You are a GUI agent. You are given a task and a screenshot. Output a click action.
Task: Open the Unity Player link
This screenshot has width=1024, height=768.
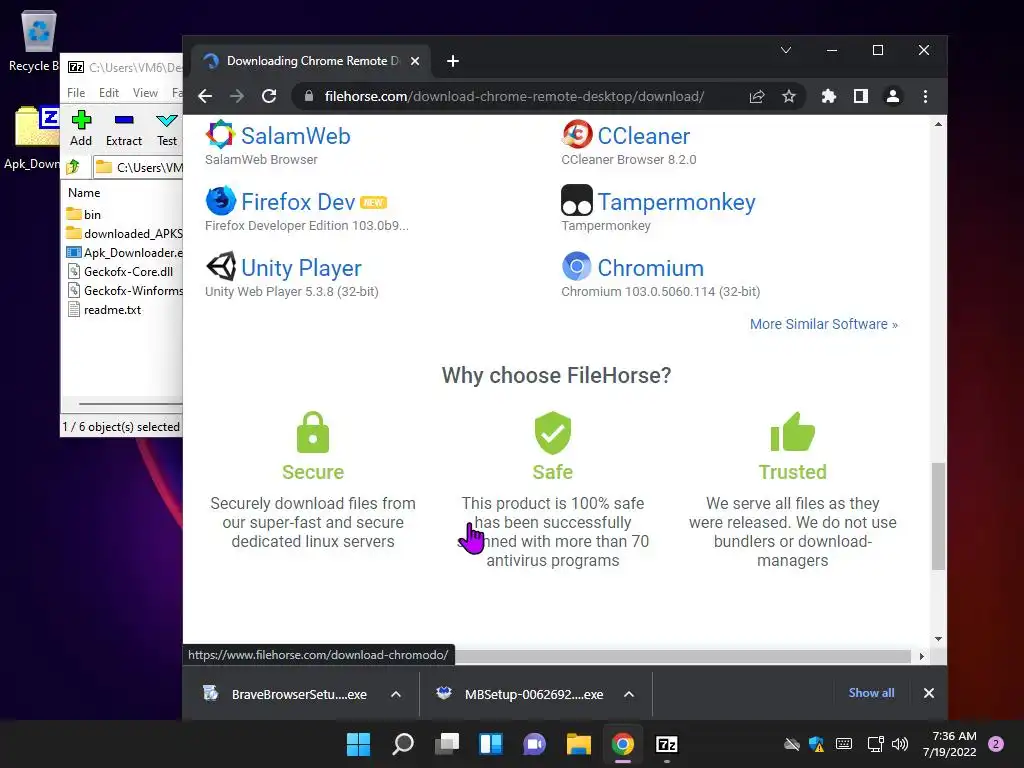tap(301, 268)
